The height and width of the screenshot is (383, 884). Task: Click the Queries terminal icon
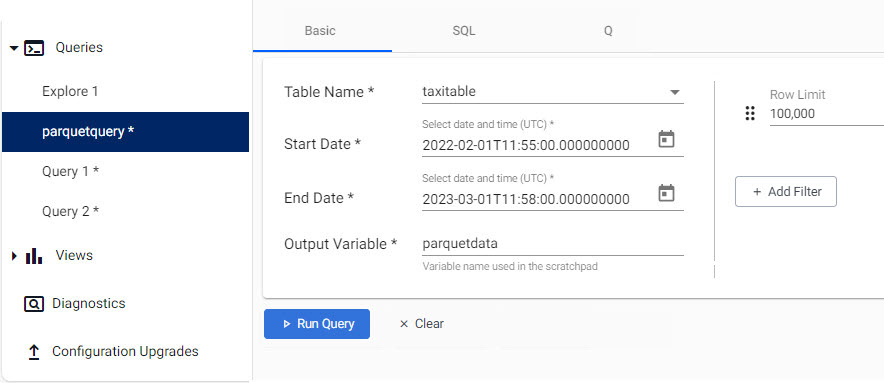tap(34, 48)
